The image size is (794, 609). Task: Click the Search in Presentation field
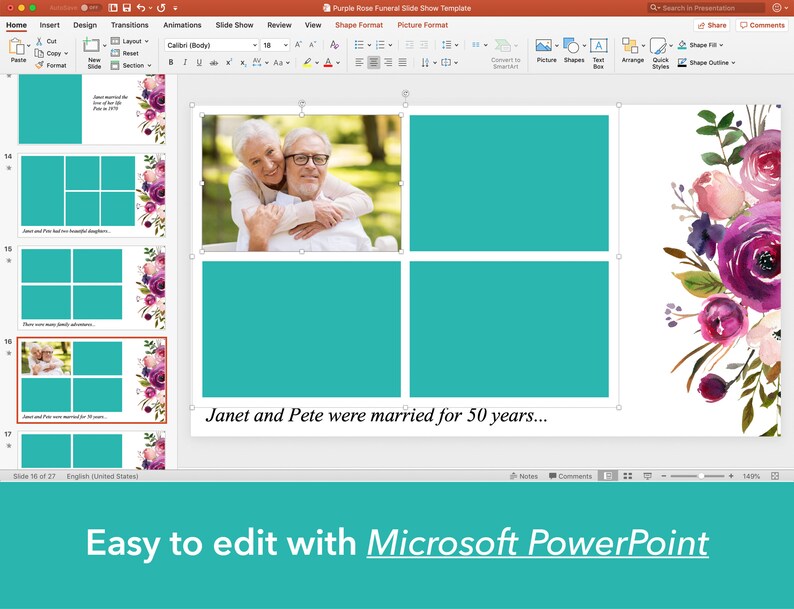[706, 8]
